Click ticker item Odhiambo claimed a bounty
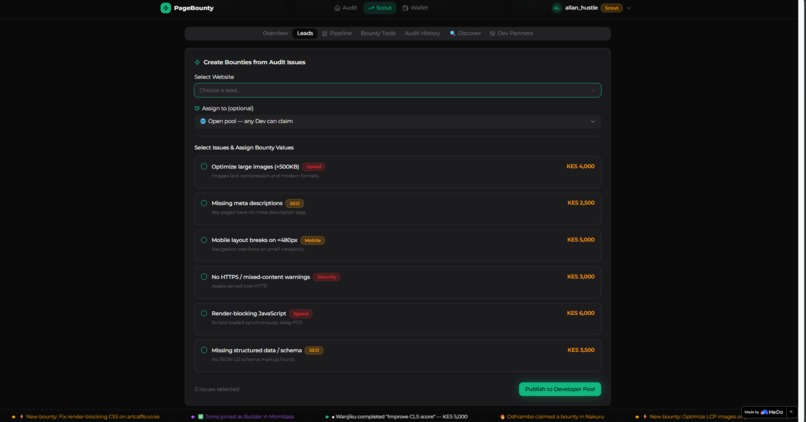This screenshot has width=806, height=422. [553, 417]
